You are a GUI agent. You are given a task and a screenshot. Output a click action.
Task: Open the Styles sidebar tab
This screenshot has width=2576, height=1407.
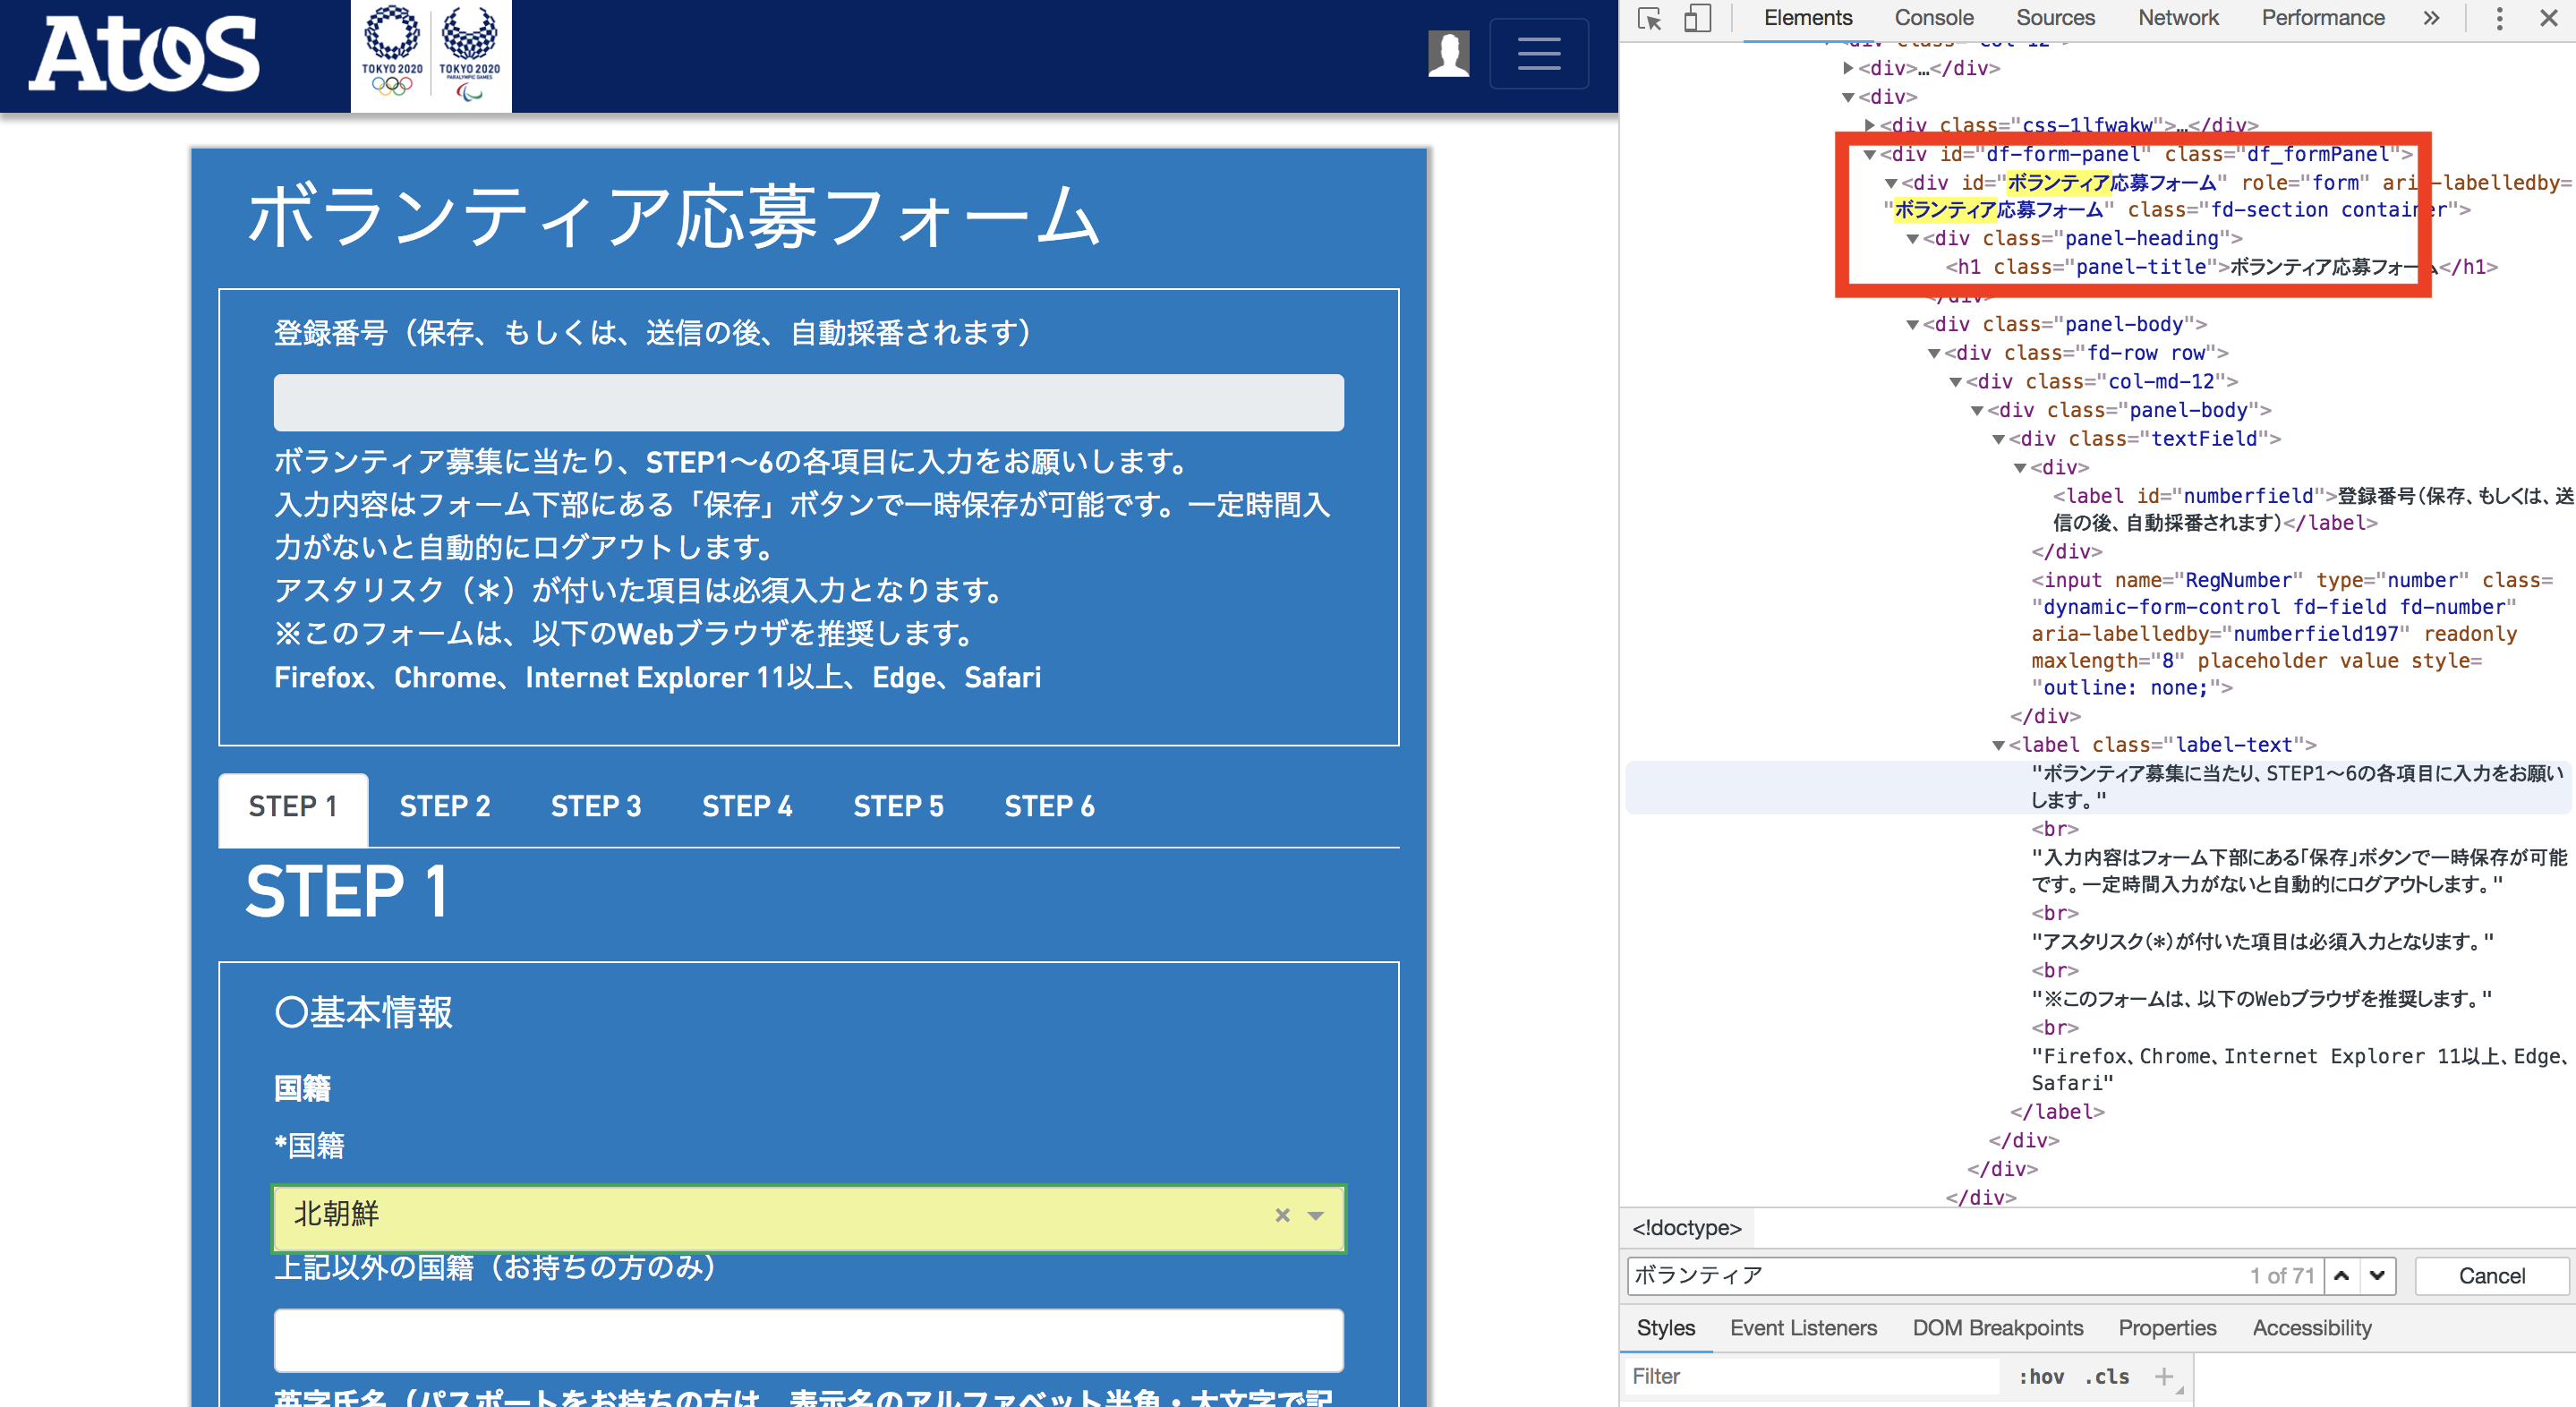(x=1665, y=1328)
